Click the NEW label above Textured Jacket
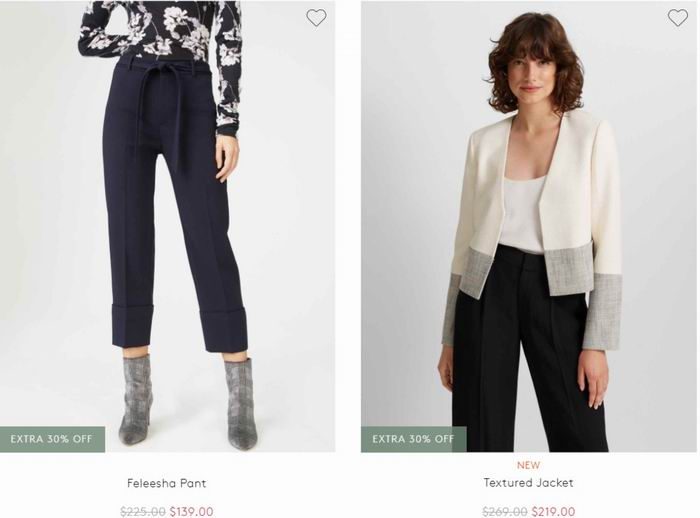This screenshot has width=700, height=518. (528, 465)
